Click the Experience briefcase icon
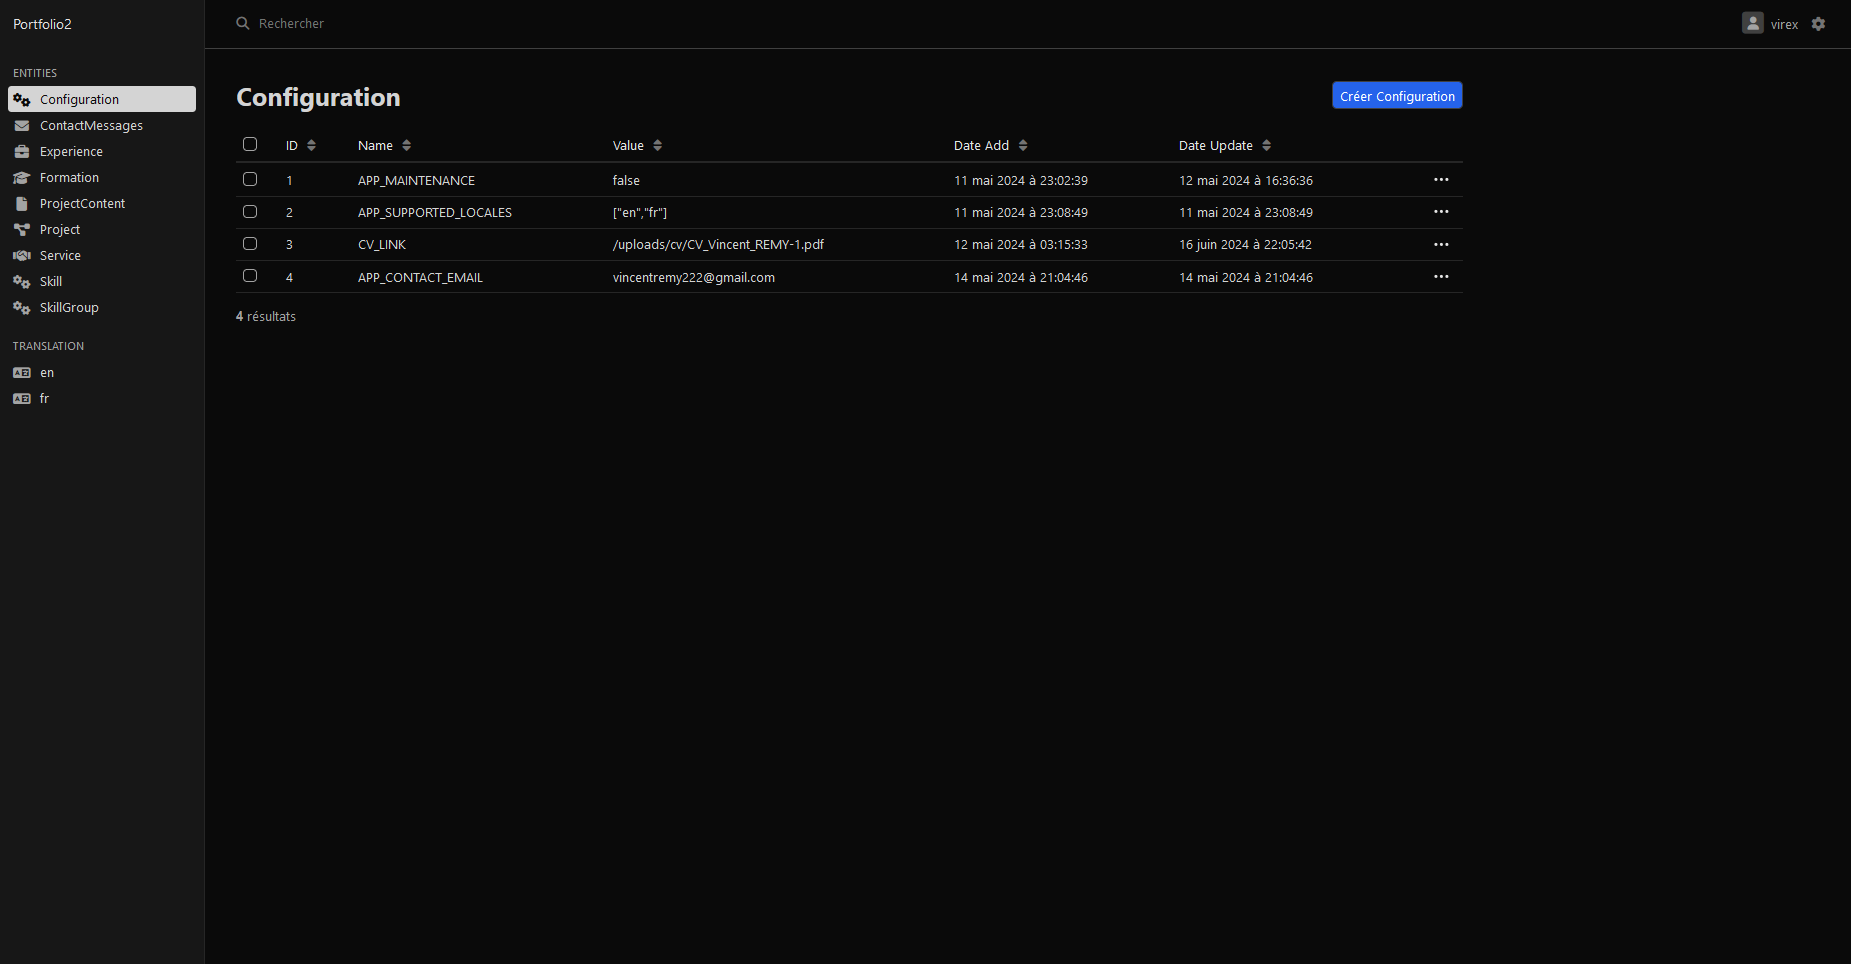1851x964 pixels. point(22,152)
